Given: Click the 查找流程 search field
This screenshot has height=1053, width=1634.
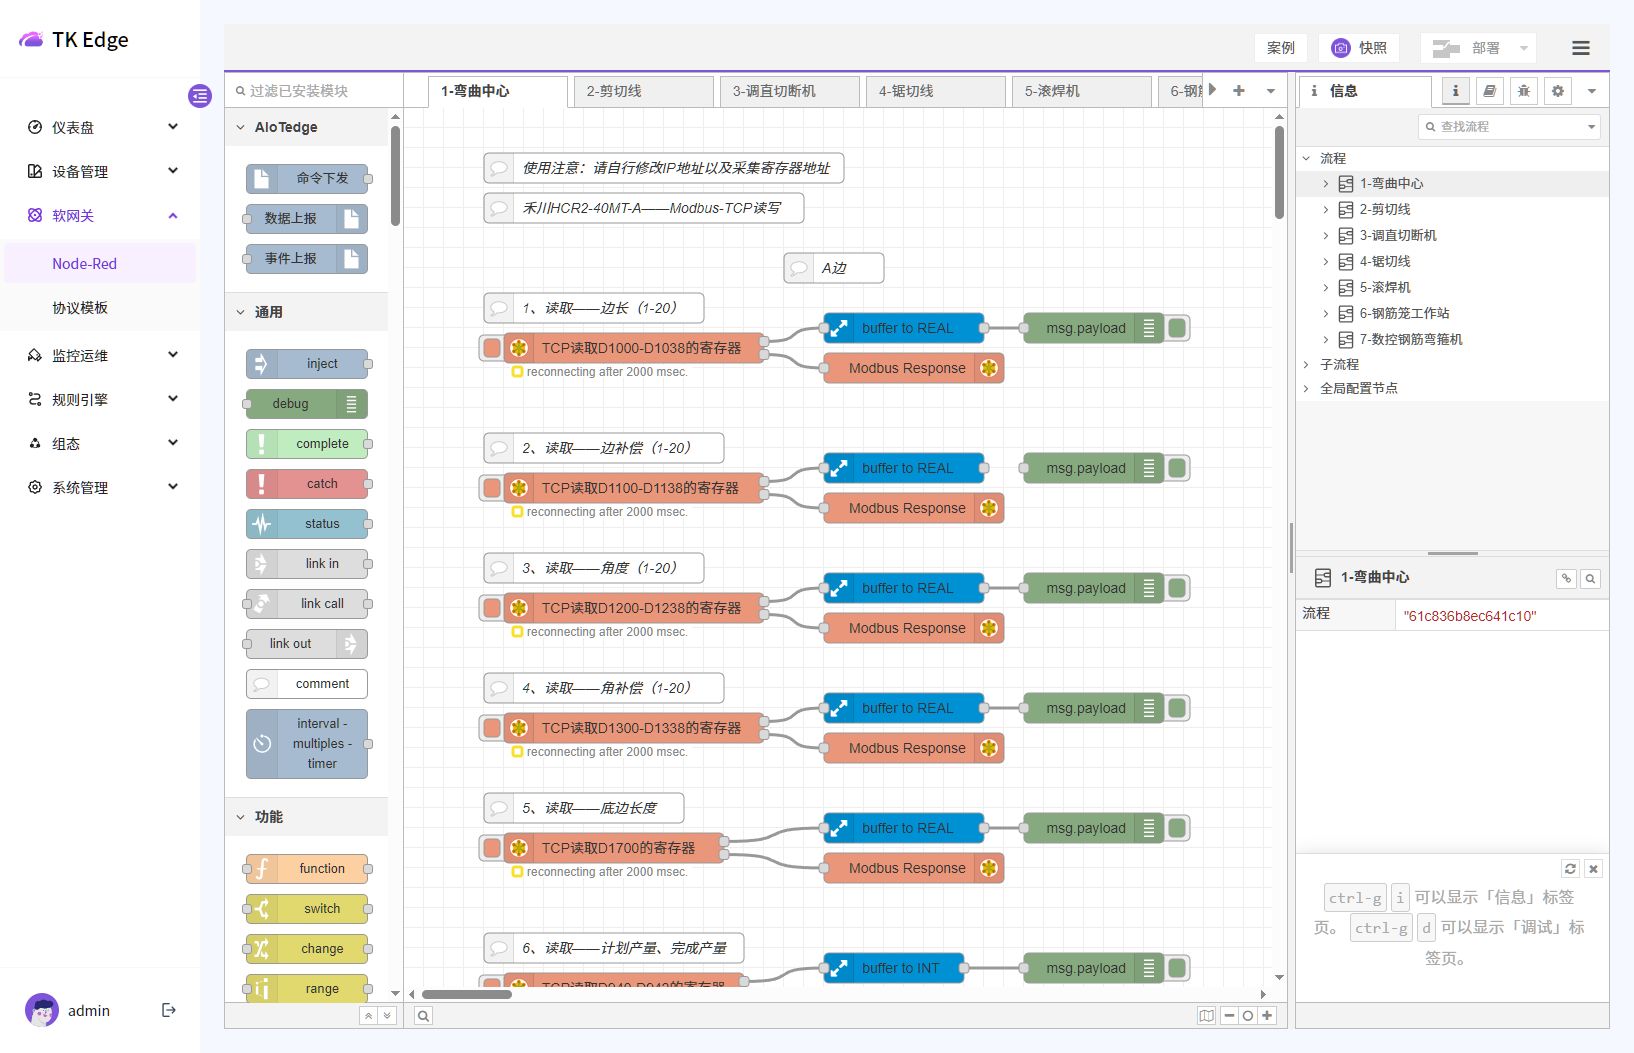Looking at the screenshot, I should 1509,127.
